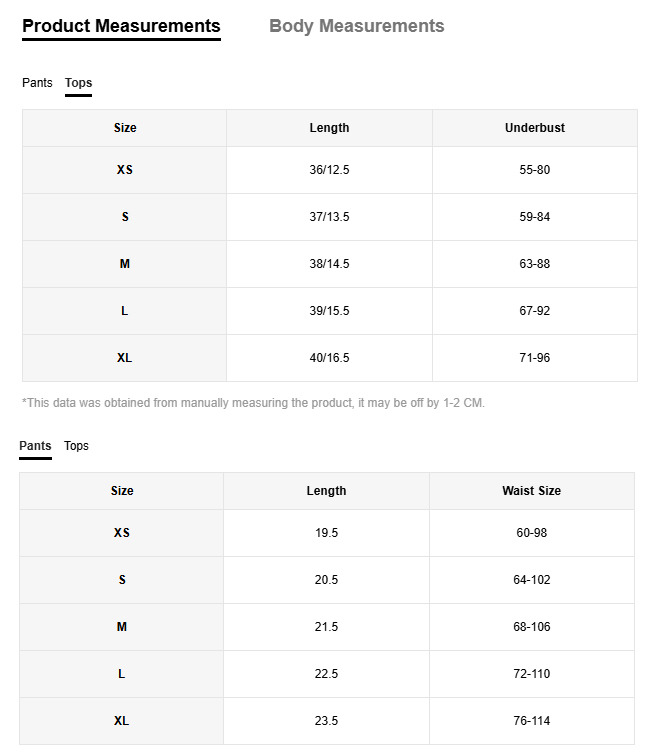This screenshot has height=752, width=648.
Task: Click Underbust column header in tops table
Action: click(x=534, y=128)
